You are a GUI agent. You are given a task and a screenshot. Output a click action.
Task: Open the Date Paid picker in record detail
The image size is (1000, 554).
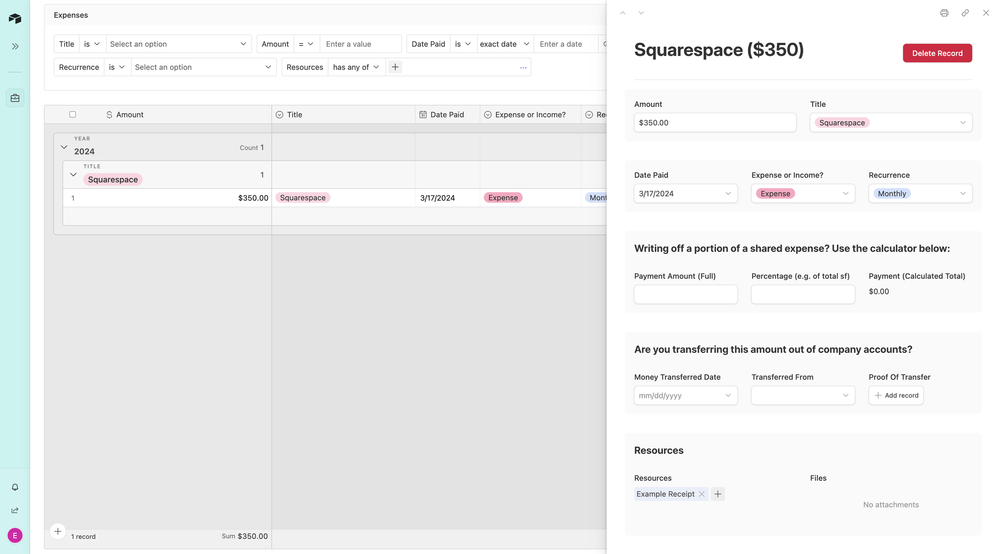[x=686, y=193]
